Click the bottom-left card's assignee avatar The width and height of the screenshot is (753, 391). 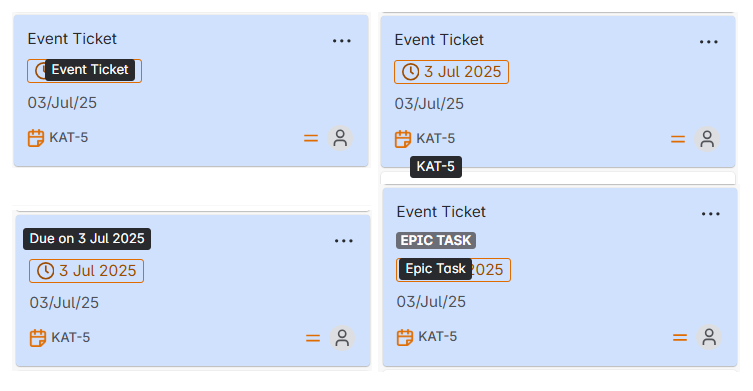342,338
